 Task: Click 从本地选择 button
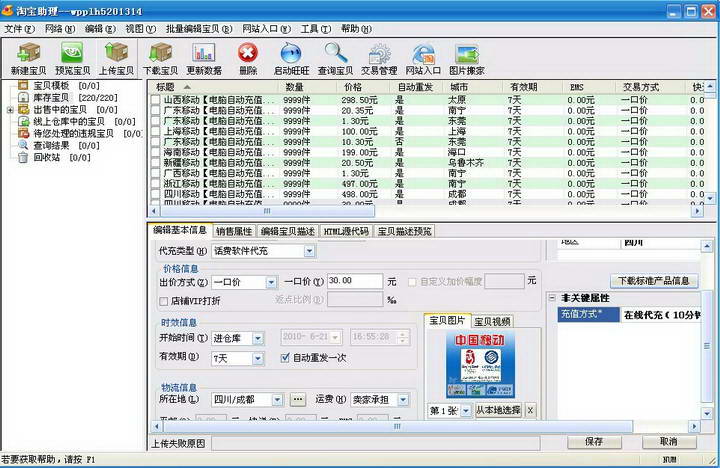(x=498, y=410)
